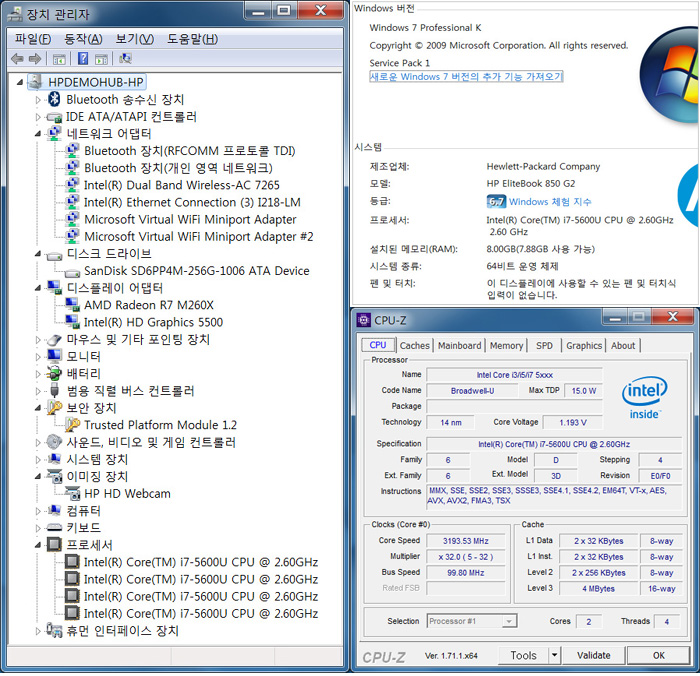This screenshot has height=676, width=700.
Task: Collapse the 프로세서 node
Action: click(x=38, y=545)
